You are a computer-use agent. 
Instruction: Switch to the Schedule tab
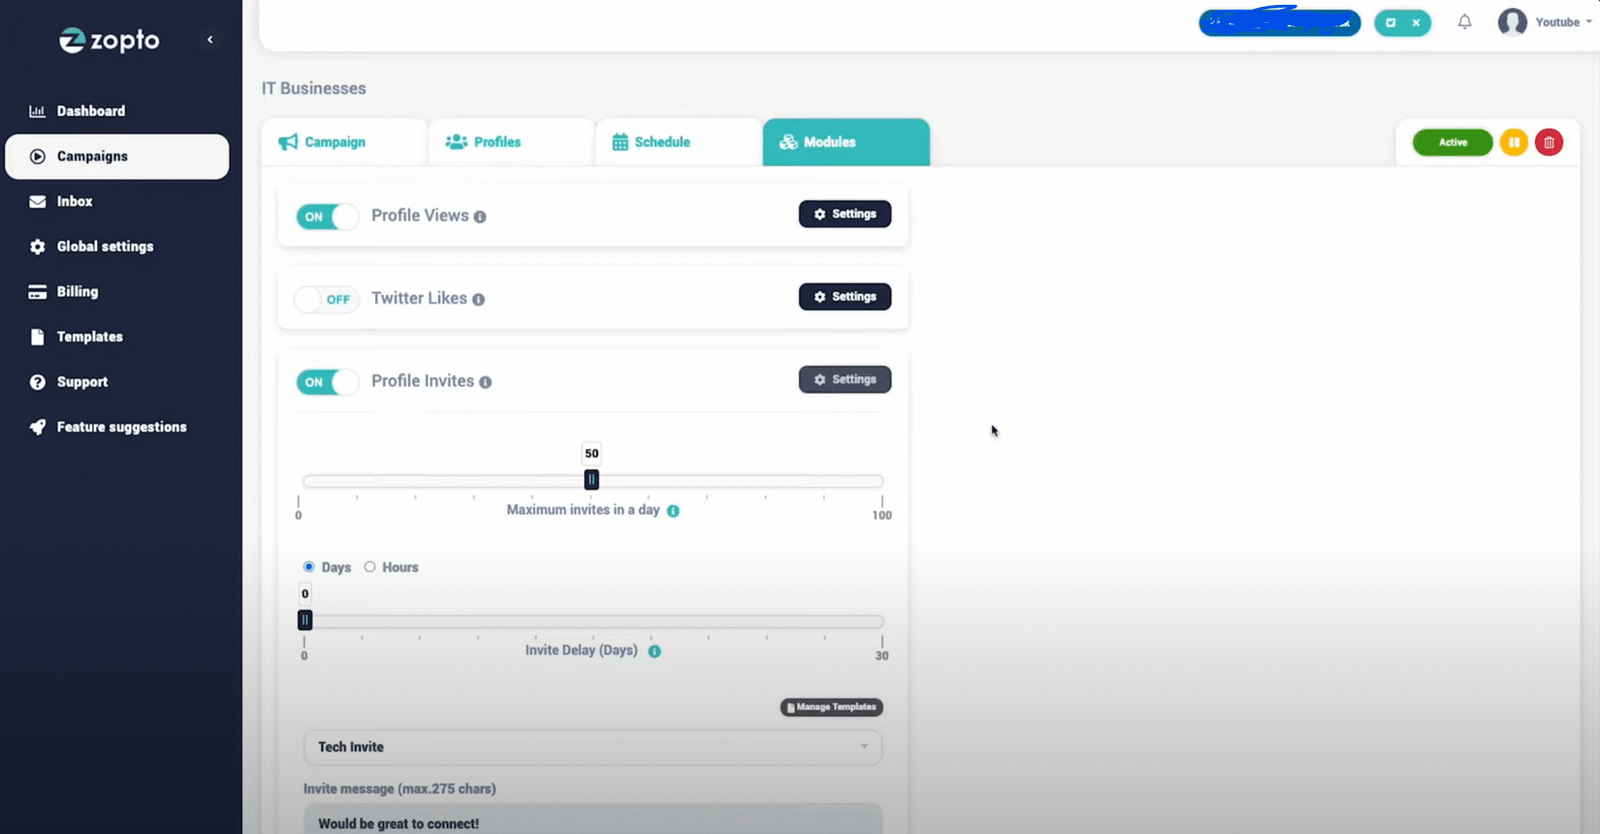pos(651,142)
